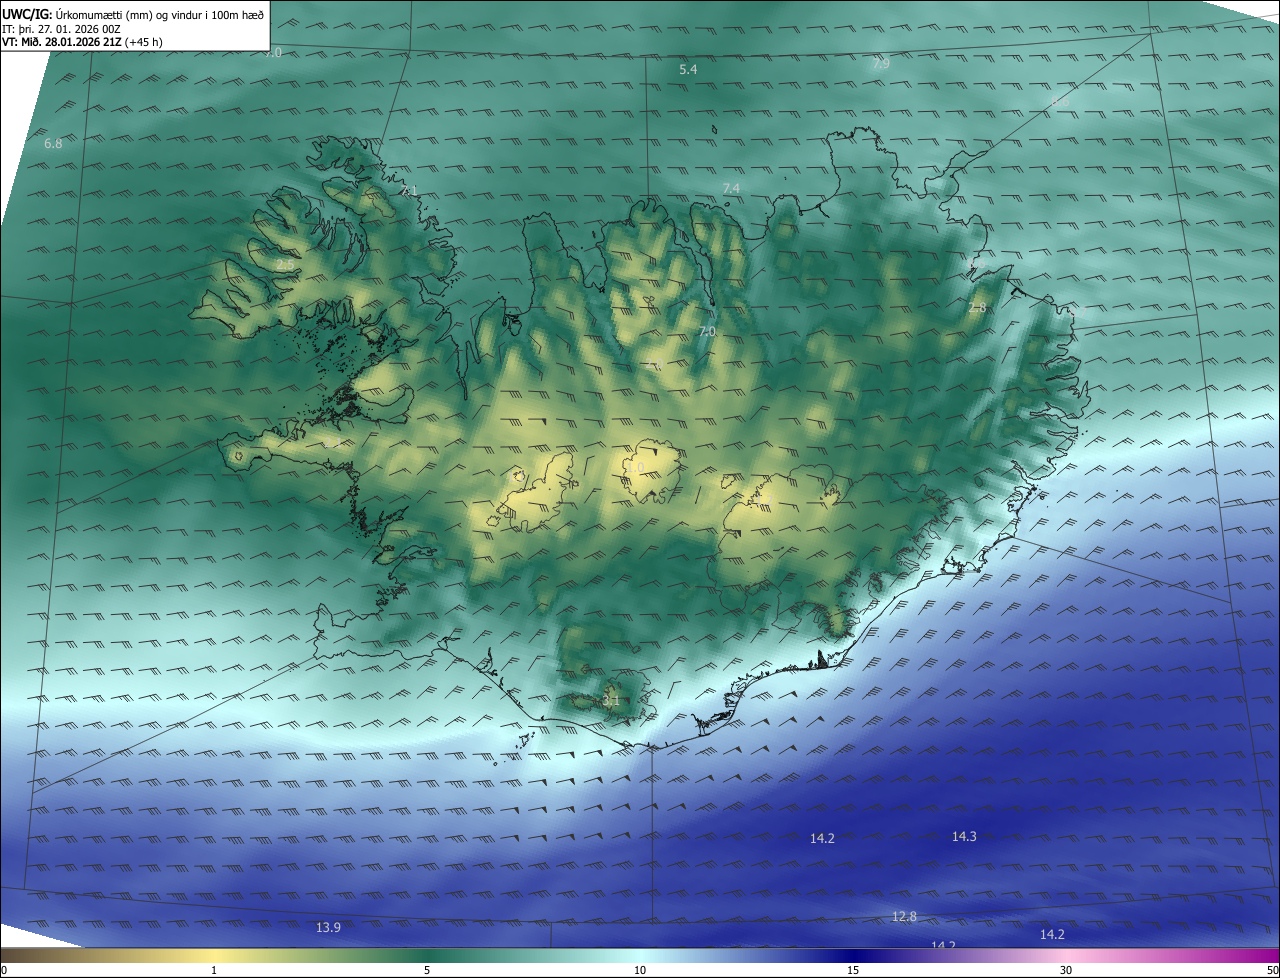Click the 13.9 precipitation value over the sea

pos(328,927)
